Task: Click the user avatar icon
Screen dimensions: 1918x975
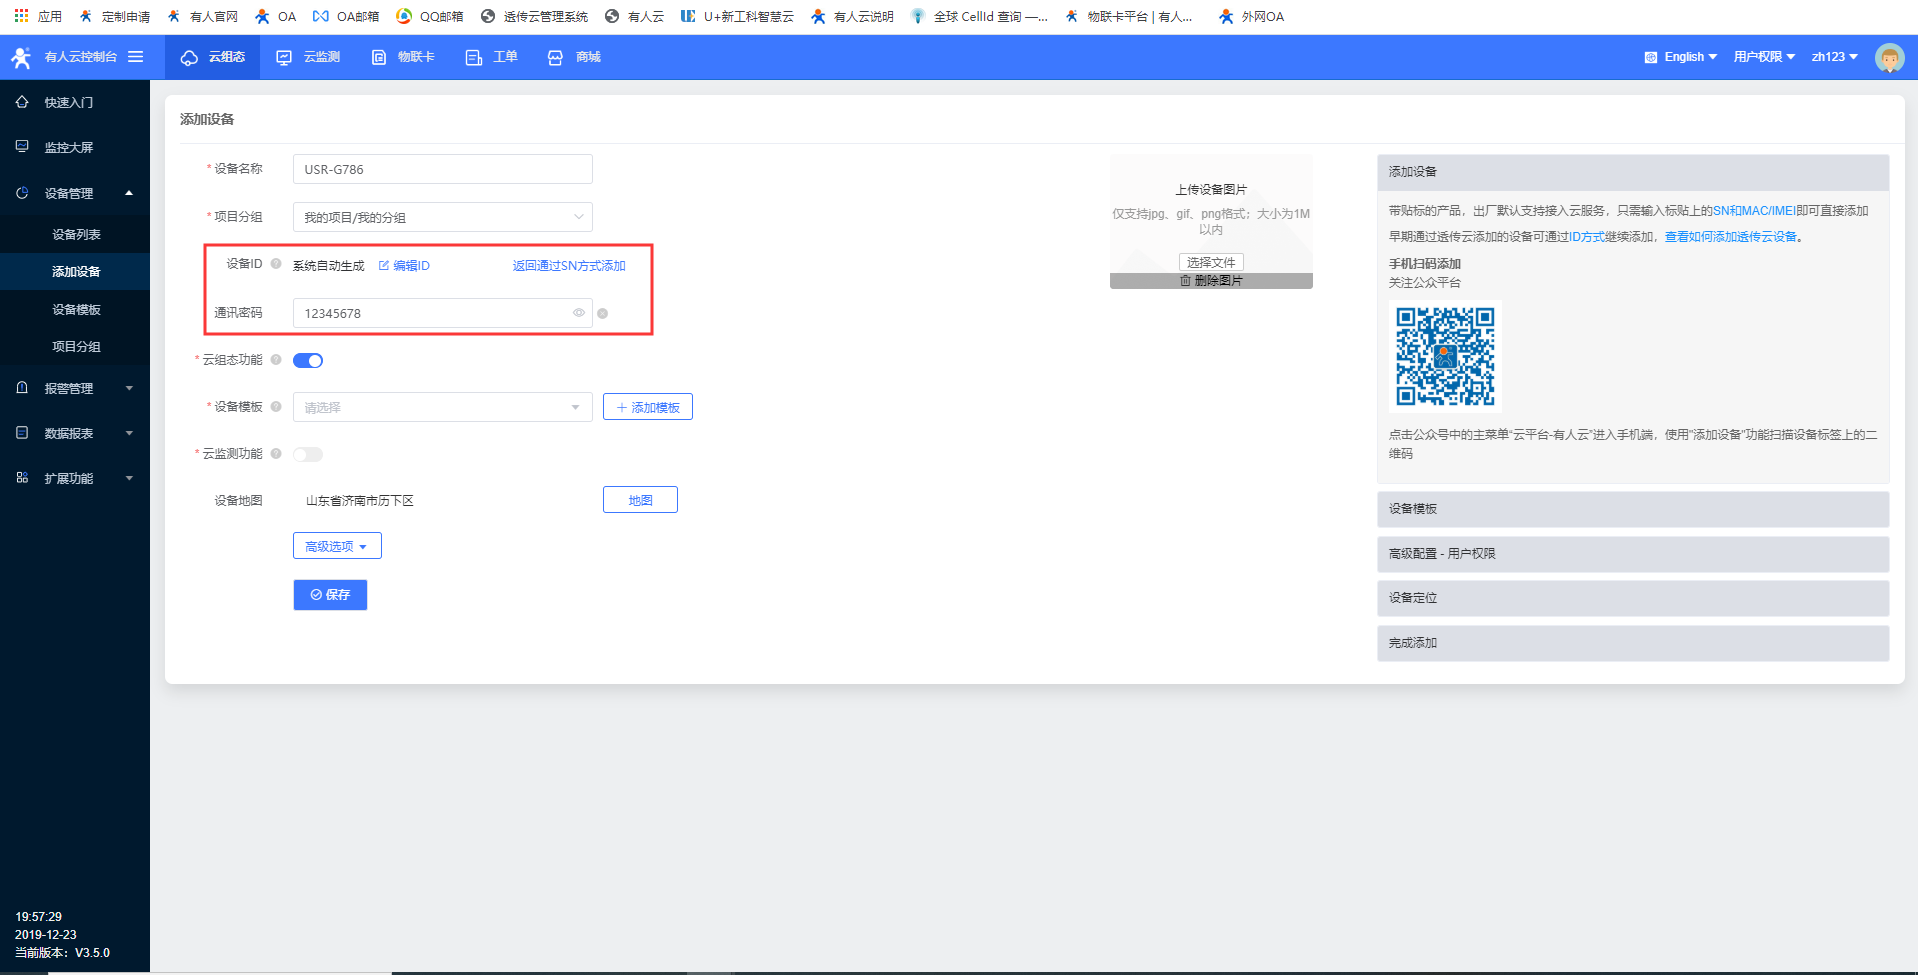Action: point(1889,58)
